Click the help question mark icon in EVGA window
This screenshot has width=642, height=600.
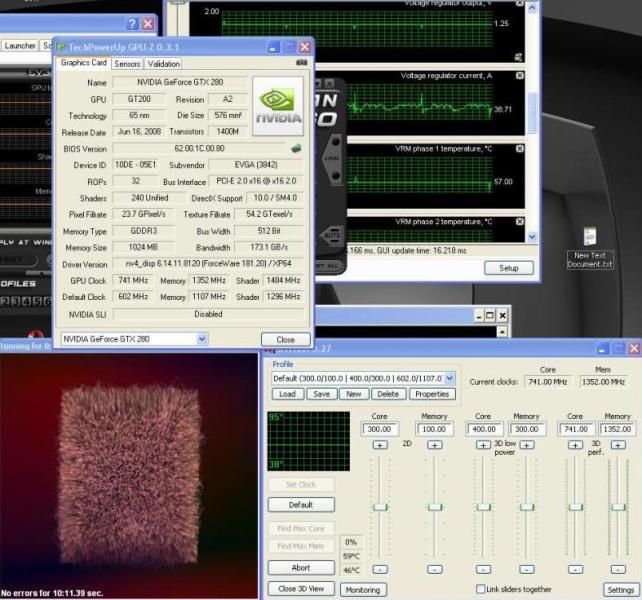click(x=132, y=24)
